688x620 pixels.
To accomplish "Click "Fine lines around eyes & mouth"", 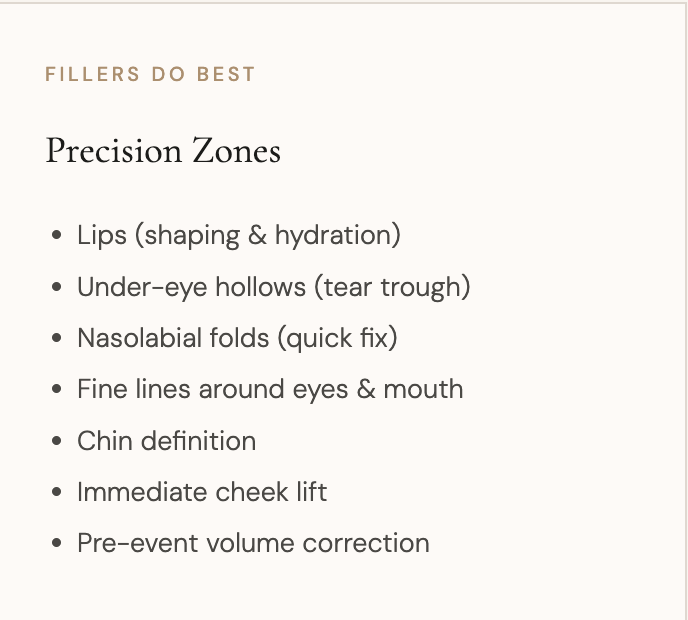I will (270, 390).
